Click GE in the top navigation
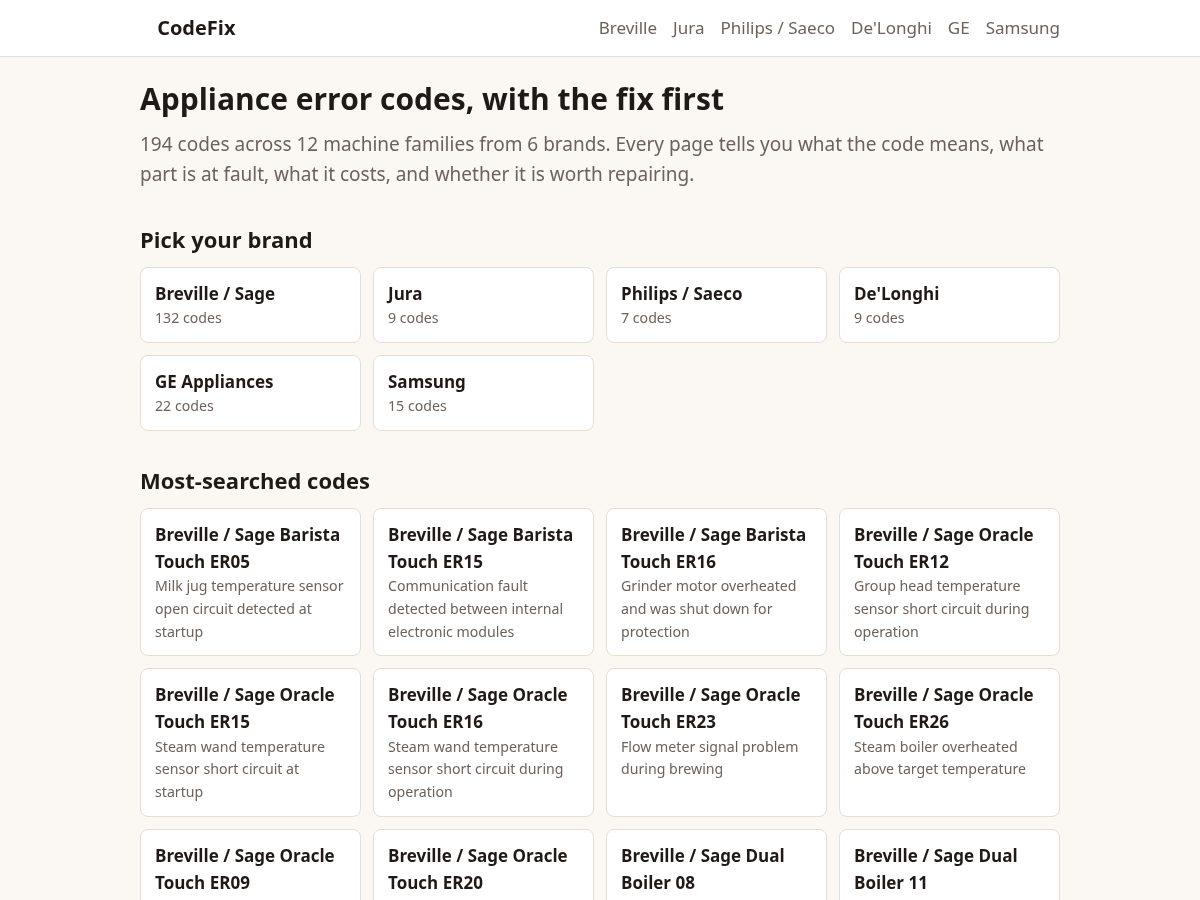The height and width of the screenshot is (900, 1200). (x=959, y=28)
